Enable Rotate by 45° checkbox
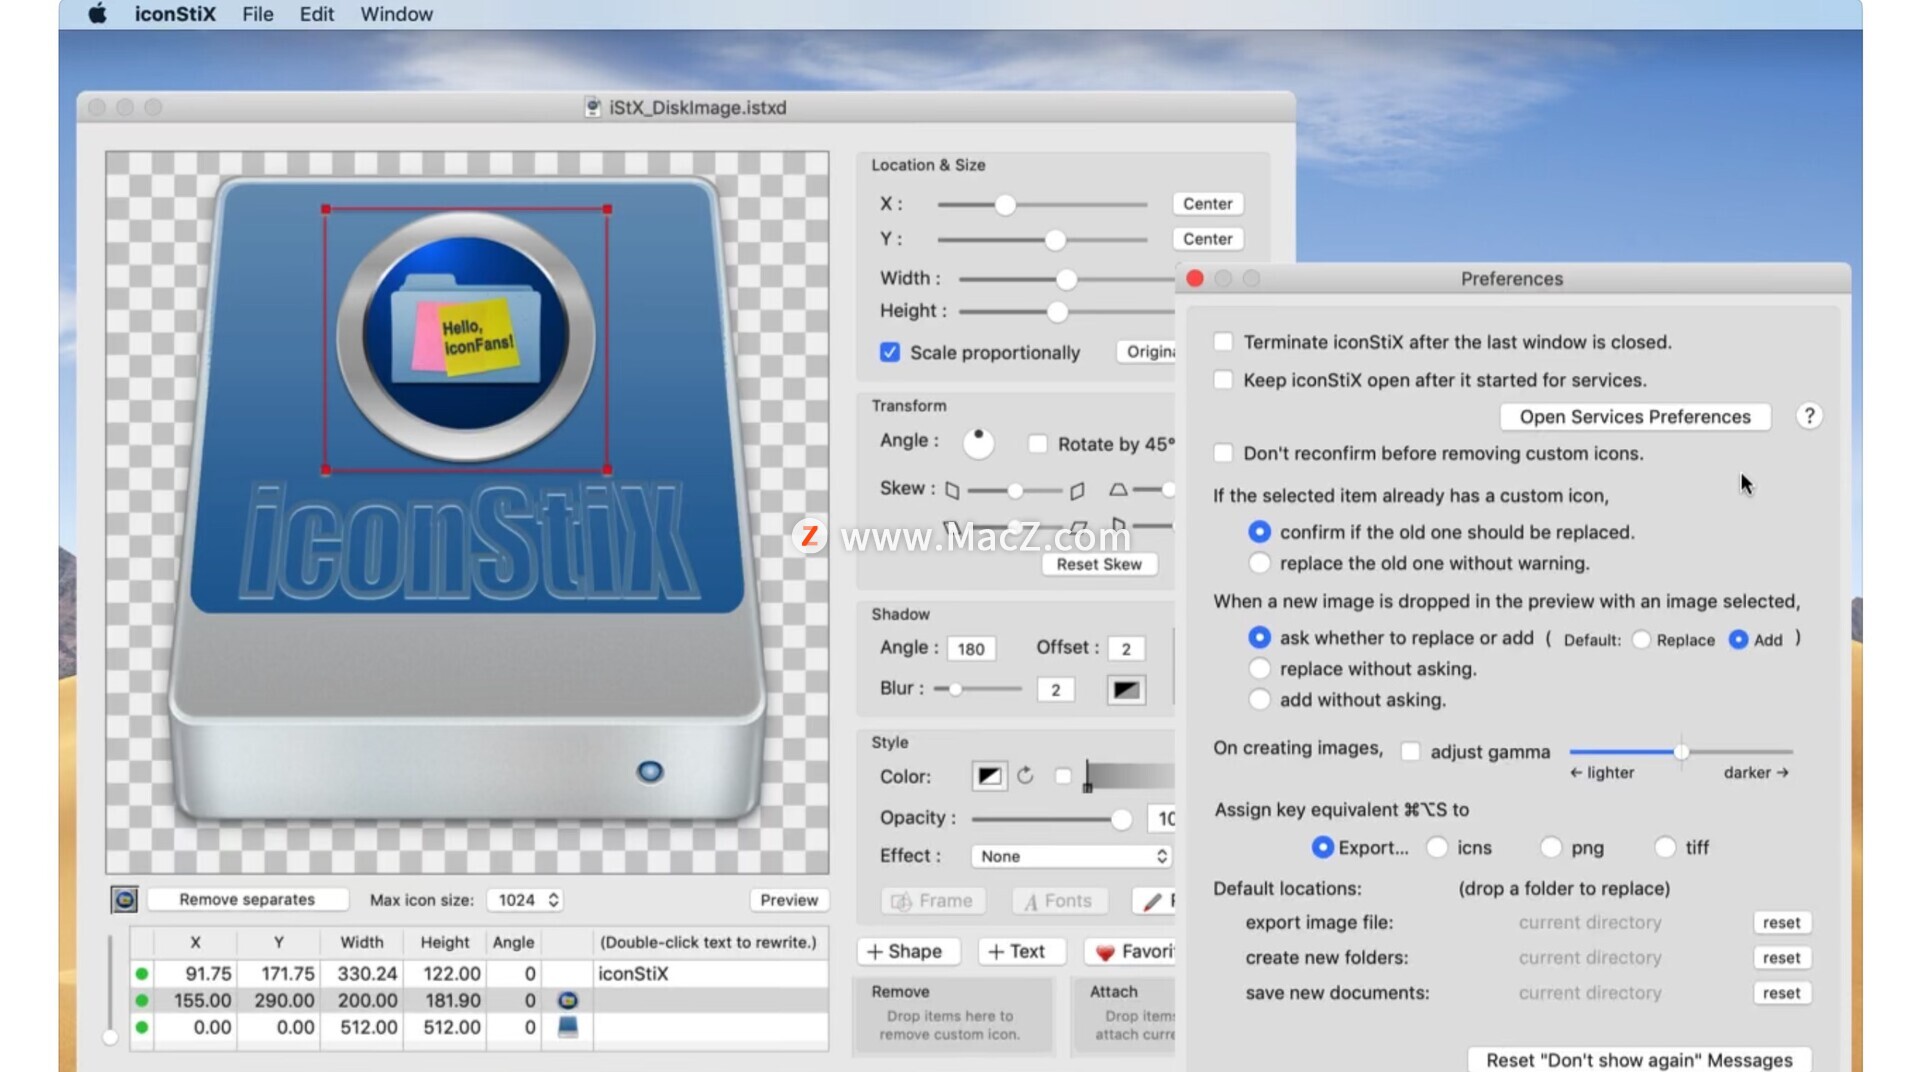 click(x=1037, y=443)
